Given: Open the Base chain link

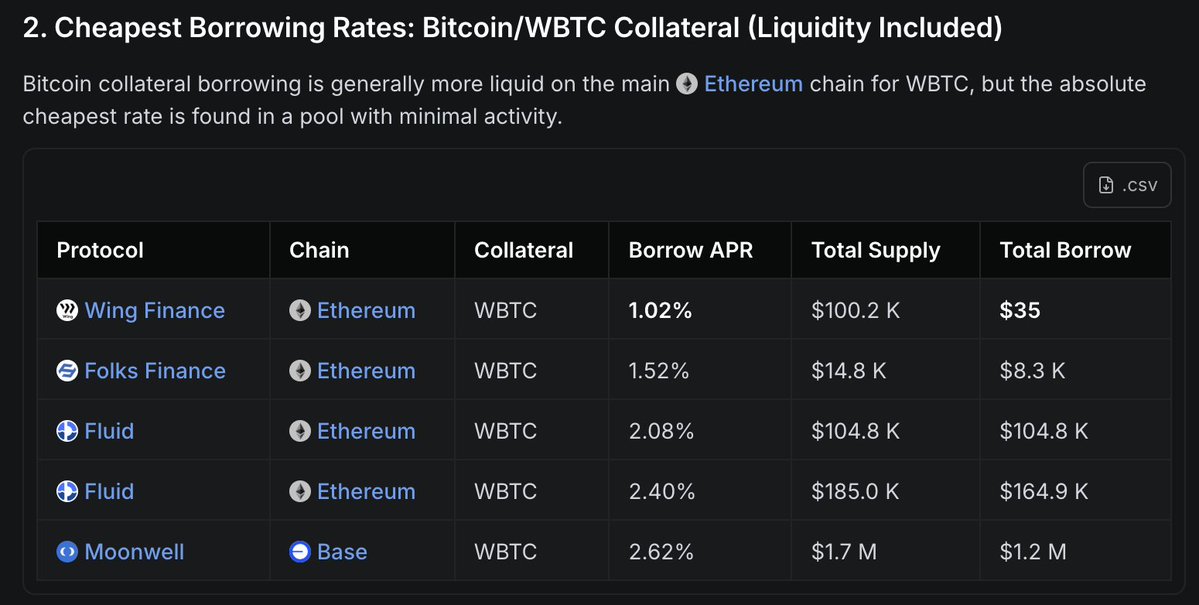Looking at the screenshot, I should pyautogui.click(x=342, y=552).
